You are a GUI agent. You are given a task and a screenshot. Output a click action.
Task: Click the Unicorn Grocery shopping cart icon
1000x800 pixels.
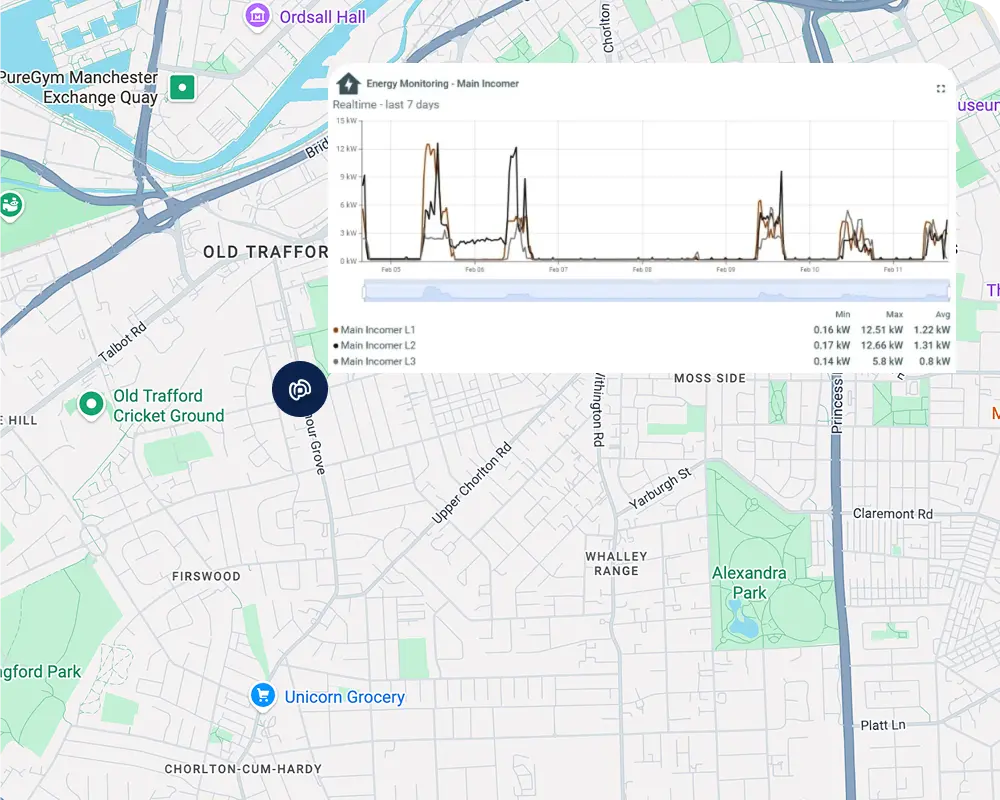(x=263, y=696)
